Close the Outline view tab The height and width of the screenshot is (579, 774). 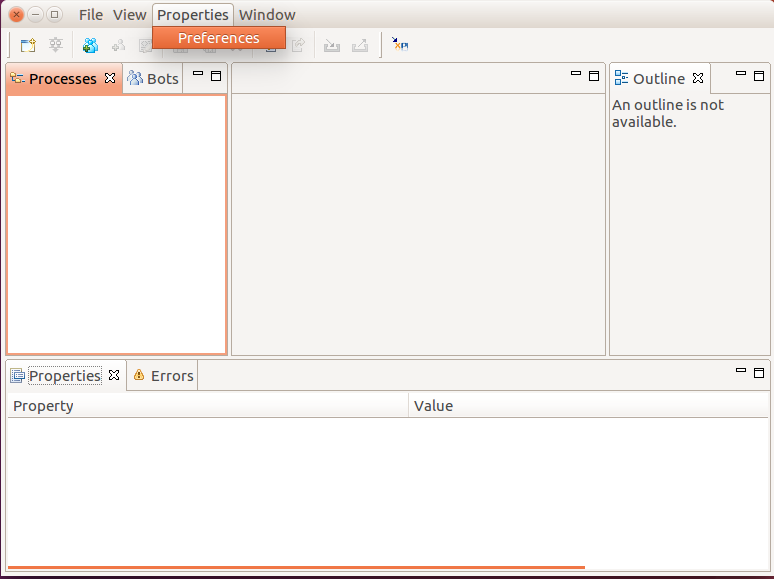[x=698, y=78]
